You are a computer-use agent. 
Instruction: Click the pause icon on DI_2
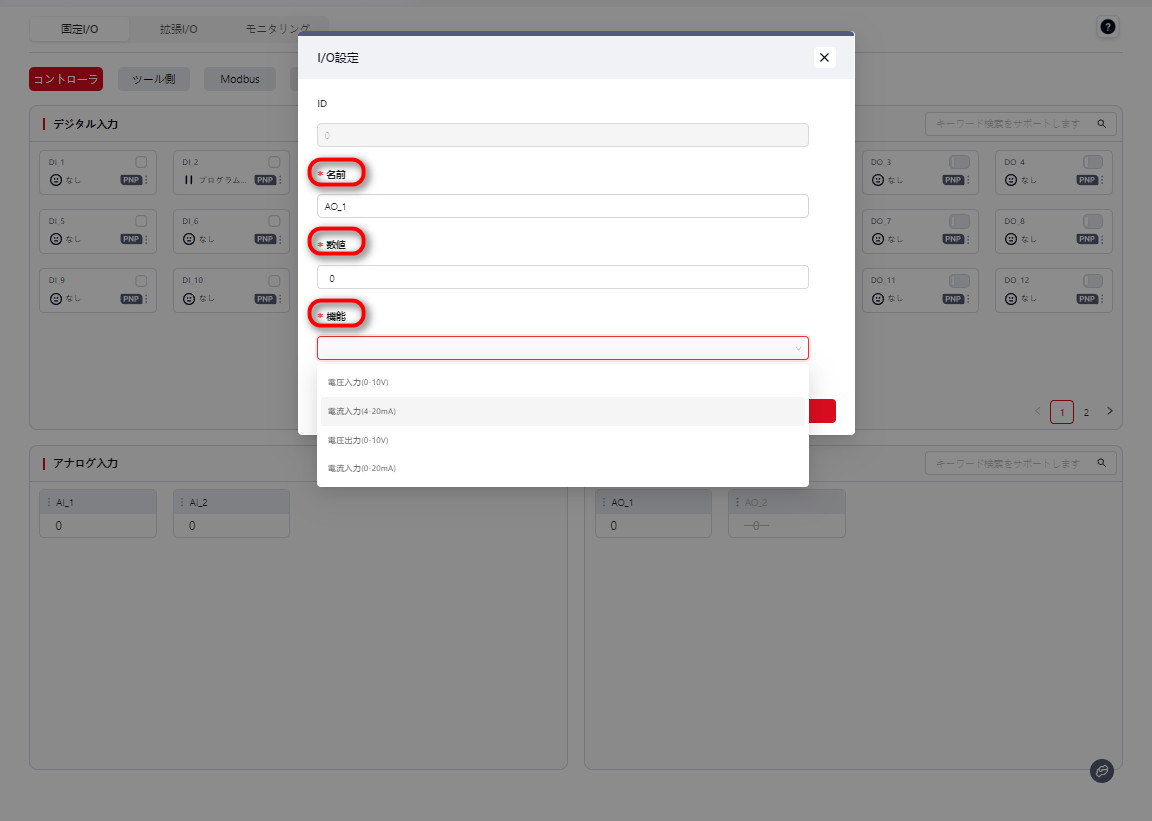(x=188, y=181)
